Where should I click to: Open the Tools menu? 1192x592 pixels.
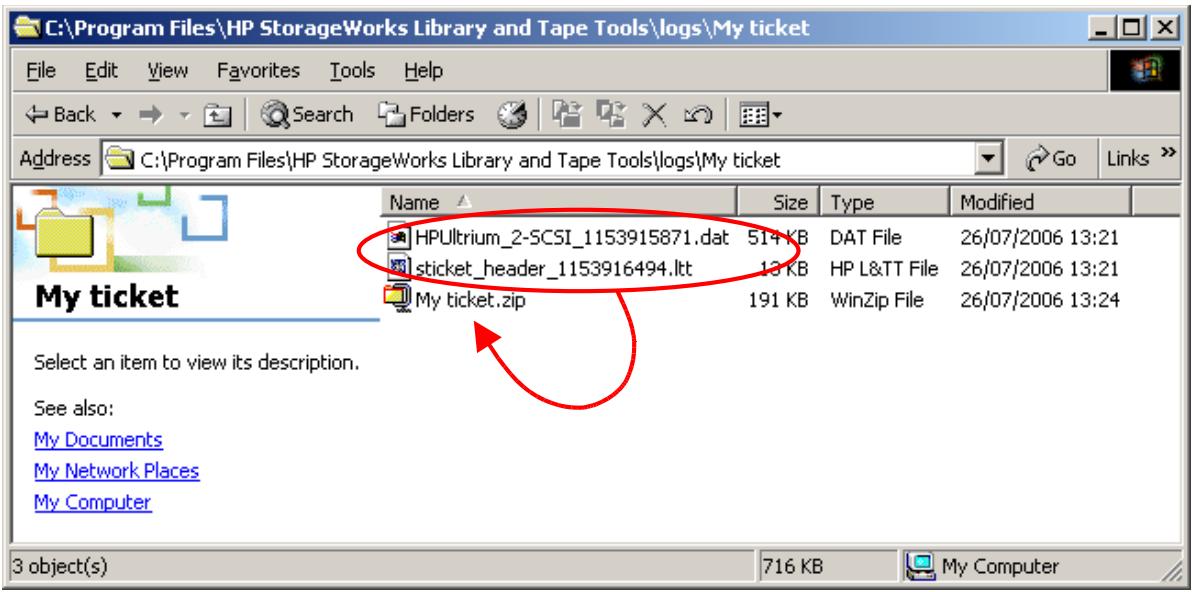(352, 71)
